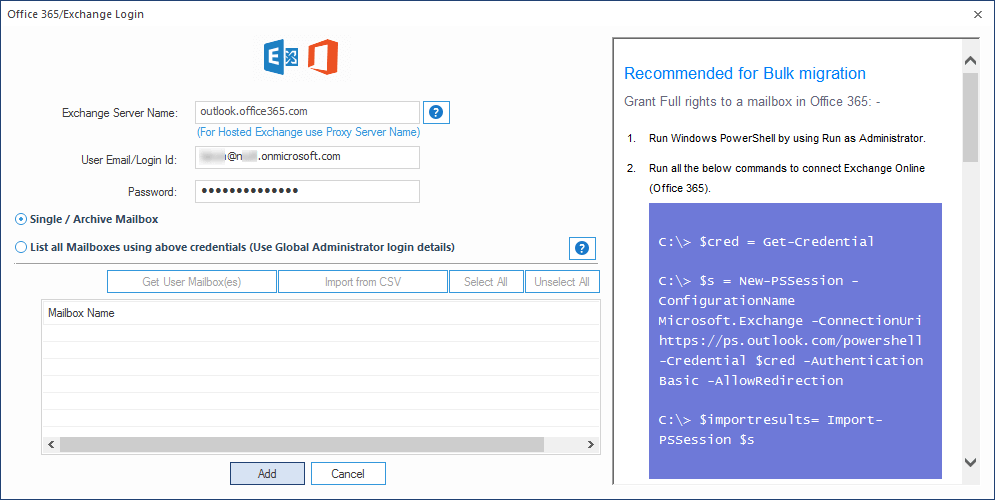Image resolution: width=995 pixels, height=500 pixels.
Task: Click the Cancel button
Action: click(348, 473)
